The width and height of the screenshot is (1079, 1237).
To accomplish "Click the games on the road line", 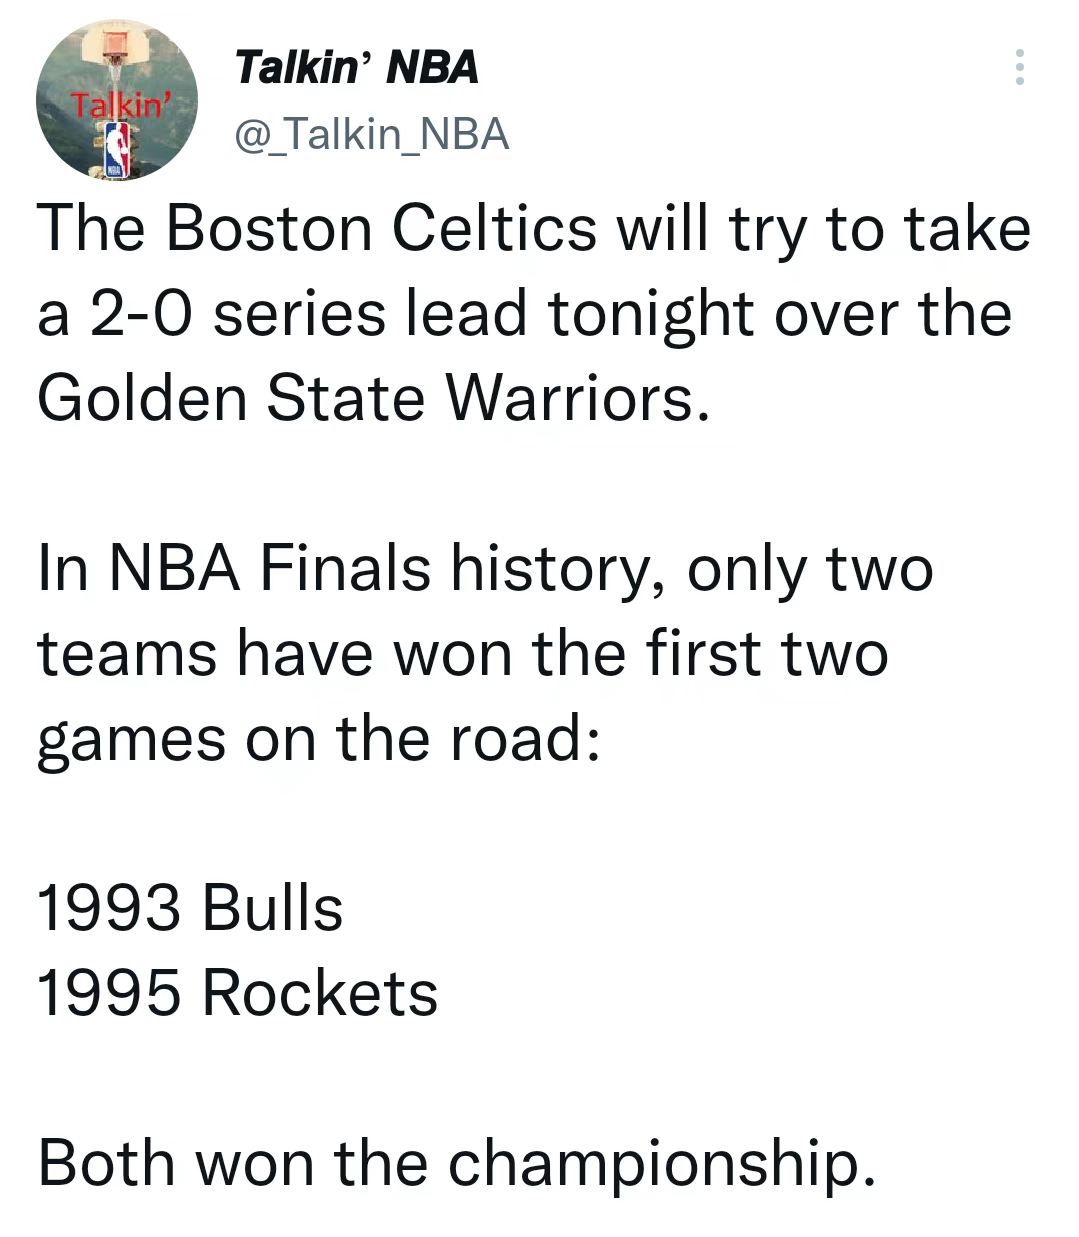I will [319, 738].
